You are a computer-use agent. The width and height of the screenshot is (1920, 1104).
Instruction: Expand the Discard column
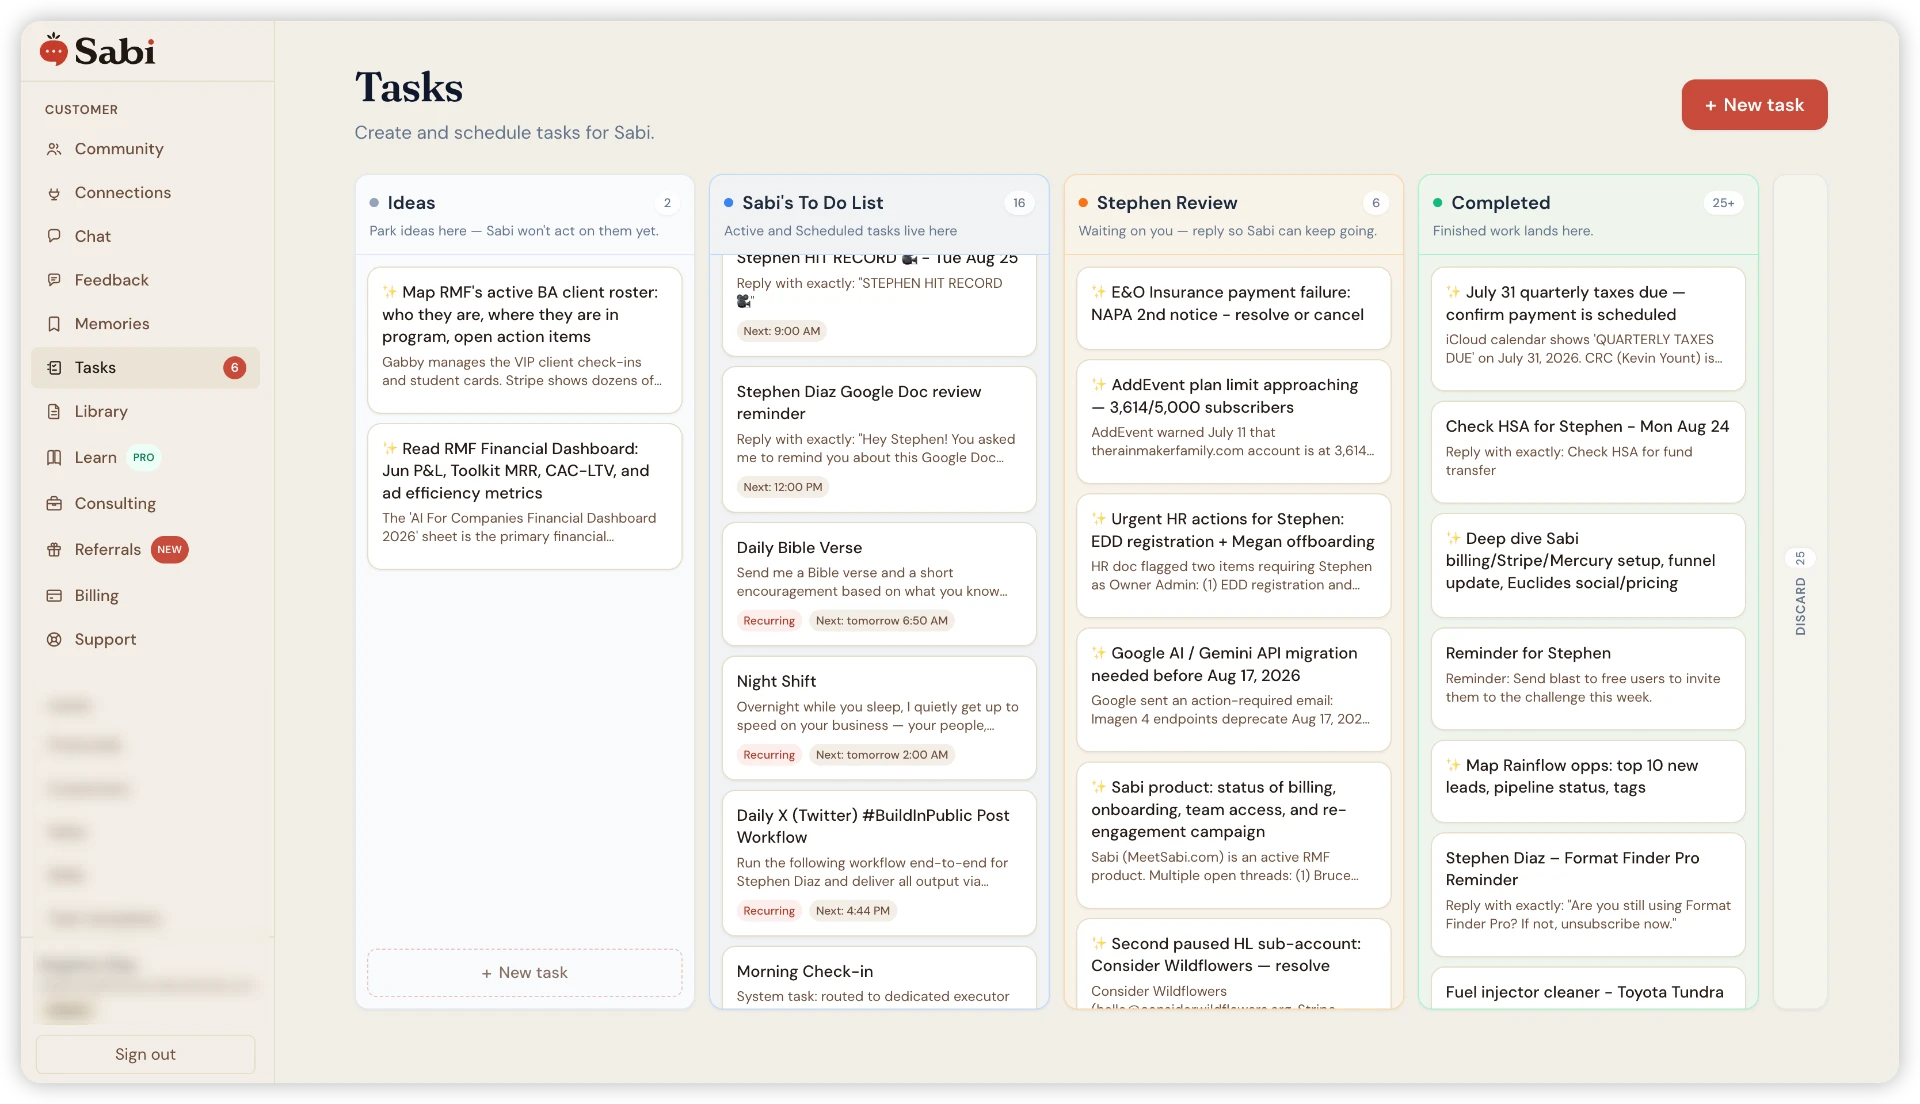tap(1800, 592)
